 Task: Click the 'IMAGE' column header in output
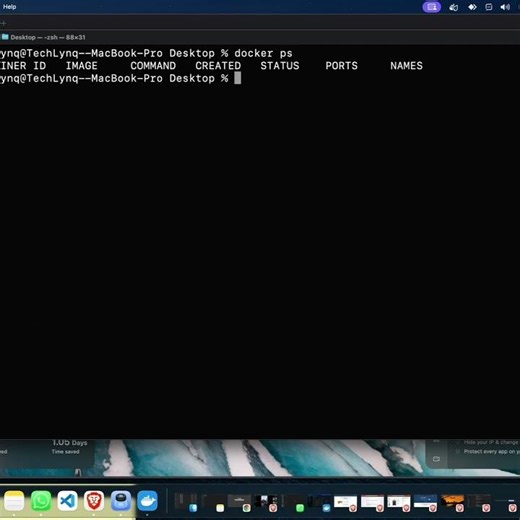[81, 66]
